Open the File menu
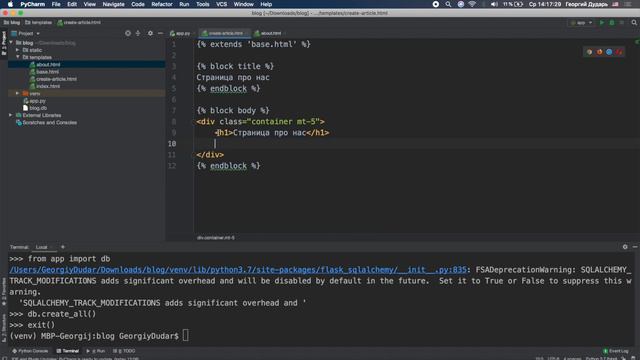This screenshot has width=640, height=360. pos(56,4)
